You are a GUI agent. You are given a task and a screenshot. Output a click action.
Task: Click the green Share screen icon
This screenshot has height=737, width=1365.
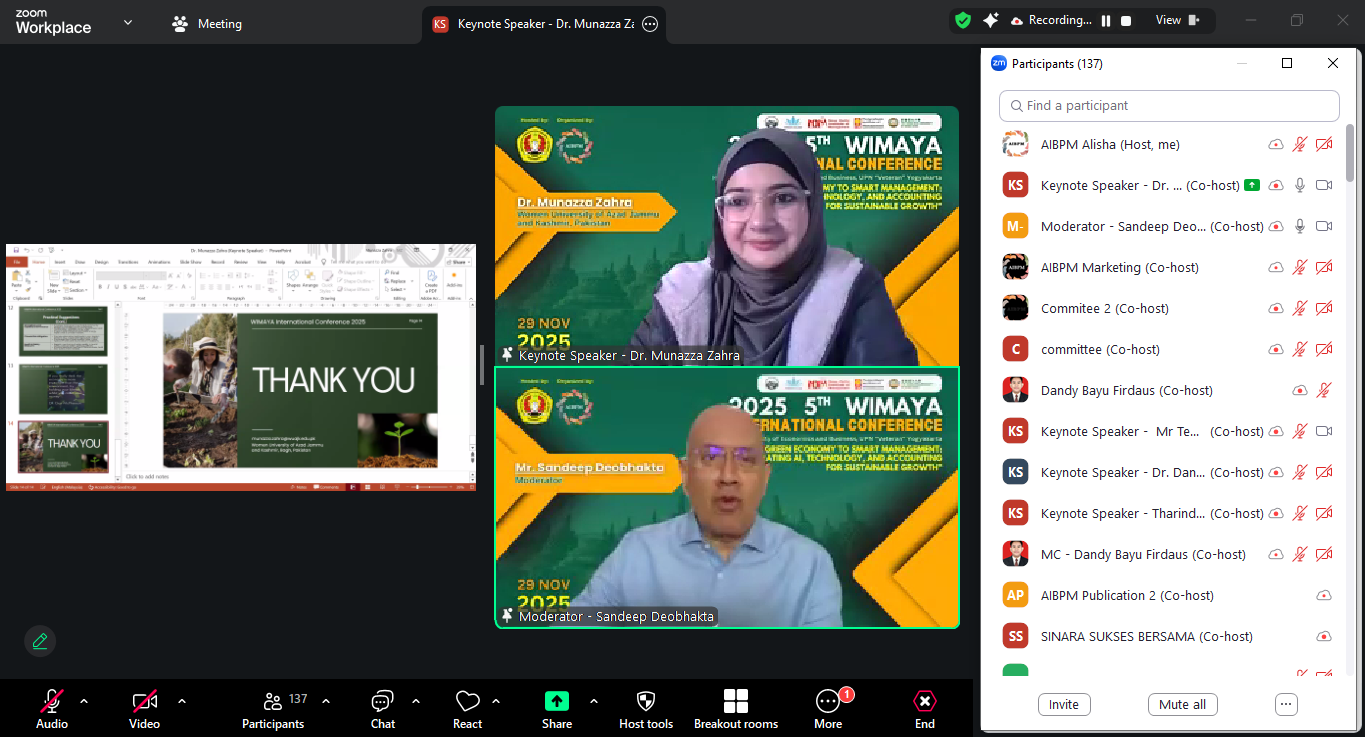coord(557,702)
